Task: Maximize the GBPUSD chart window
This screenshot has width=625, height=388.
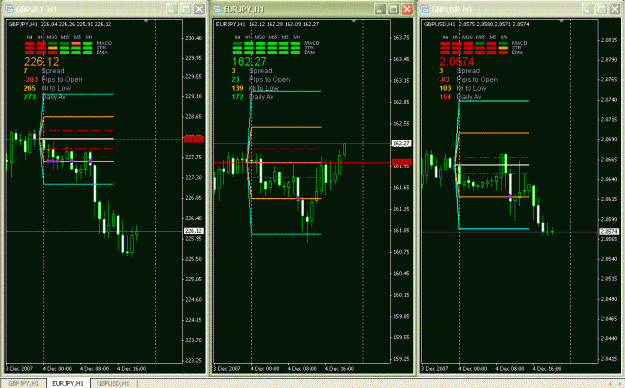Action: [601, 9]
